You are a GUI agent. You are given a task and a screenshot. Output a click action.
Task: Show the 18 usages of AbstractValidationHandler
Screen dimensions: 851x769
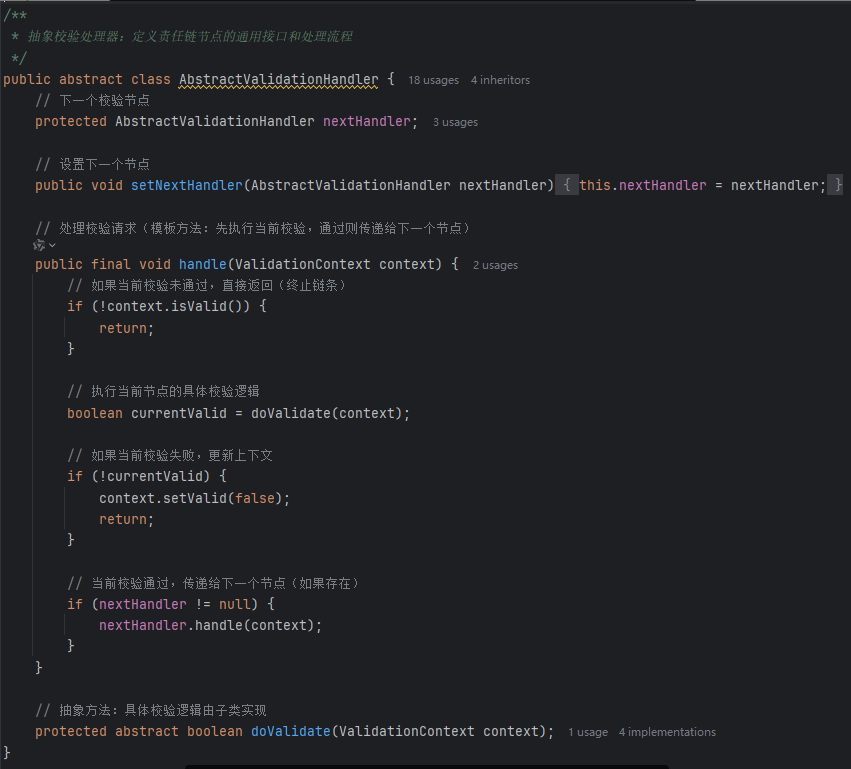(433, 80)
